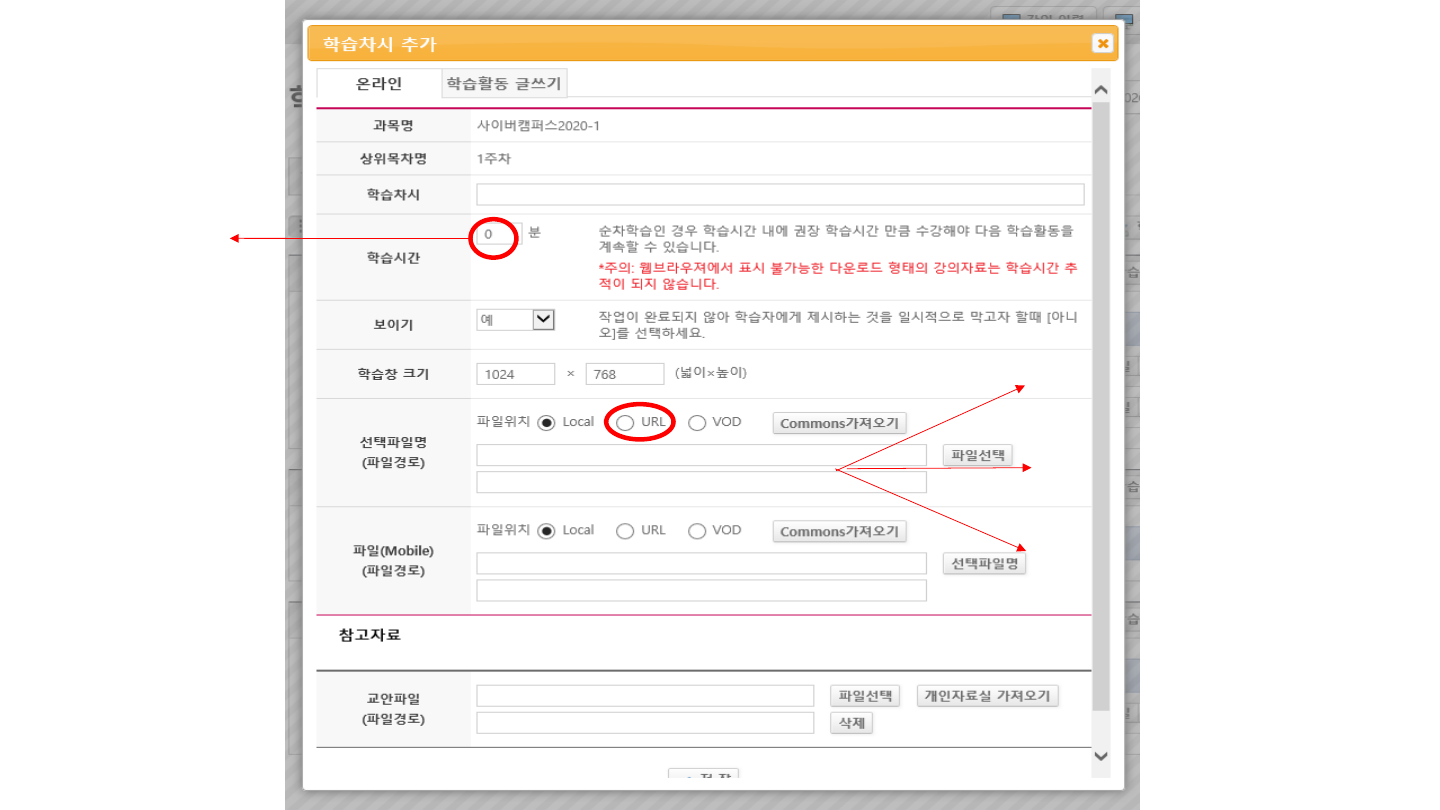This screenshot has height=810, width=1440.
Task: Click 파일선택 button in 선택파일명 row
Action: point(977,455)
